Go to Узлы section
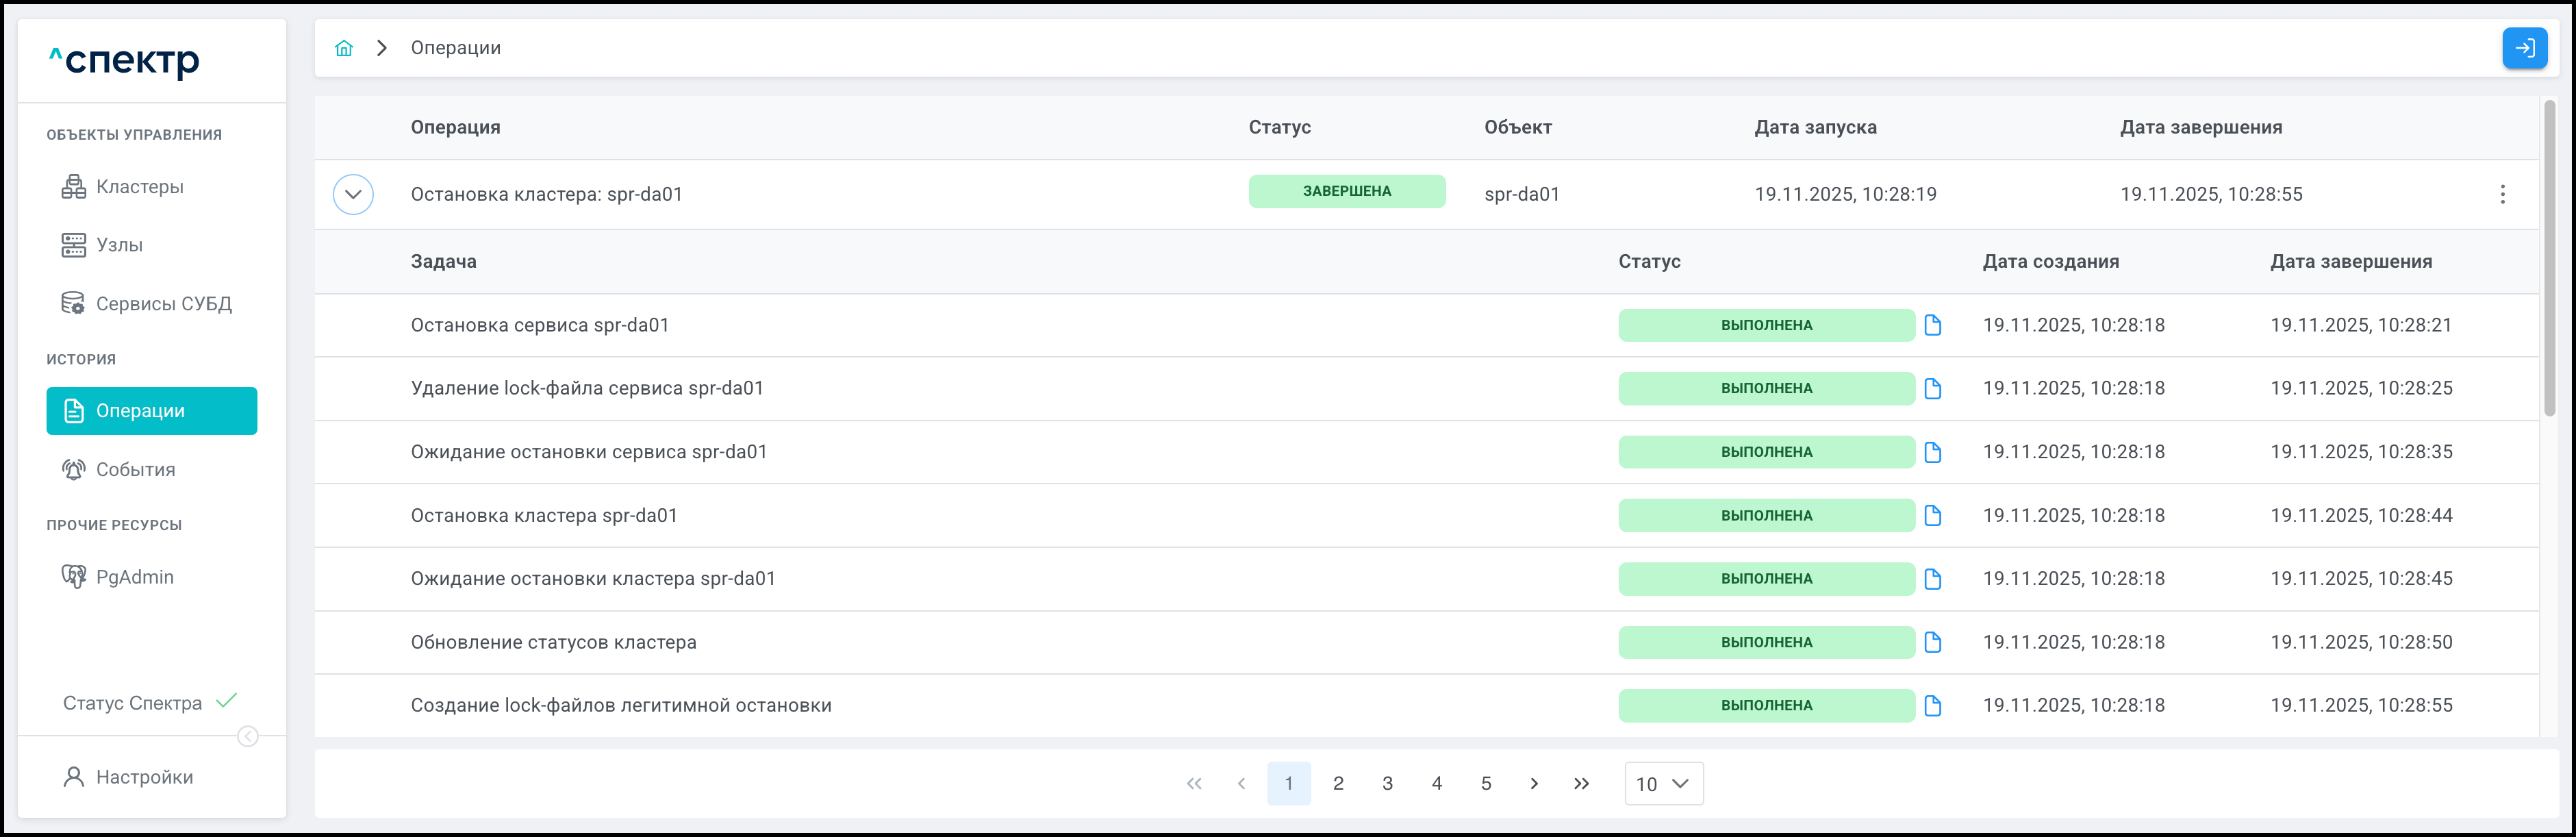This screenshot has width=2576, height=837. coord(119,245)
